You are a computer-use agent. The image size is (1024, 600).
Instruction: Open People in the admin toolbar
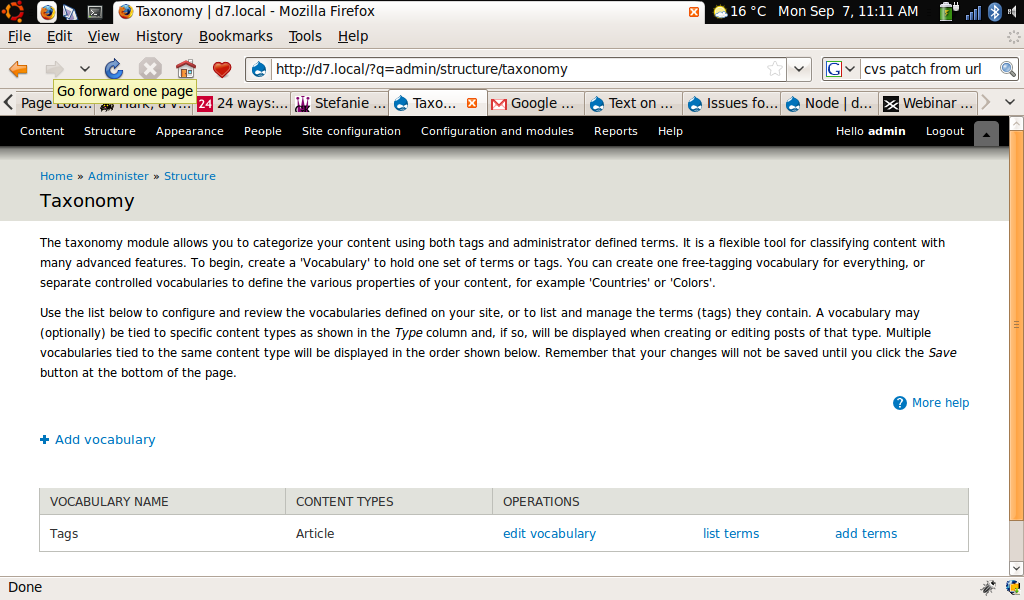(x=263, y=131)
